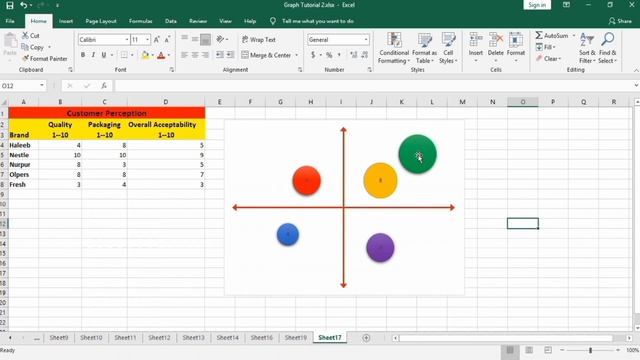Open the Sort & Filter menu
Screen dimensions: 640x360
[x=587, y=48]
